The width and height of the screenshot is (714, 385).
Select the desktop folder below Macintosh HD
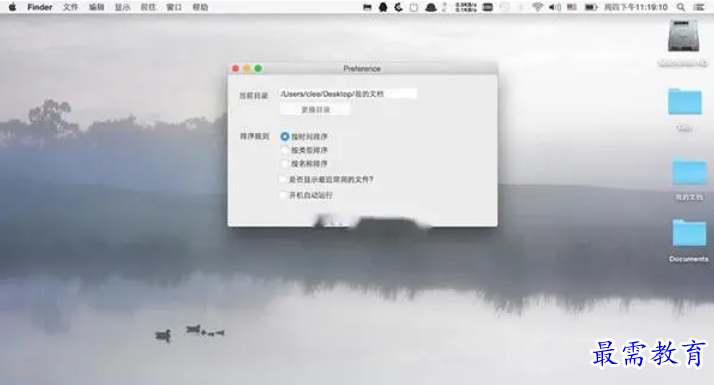click(685, 102)
